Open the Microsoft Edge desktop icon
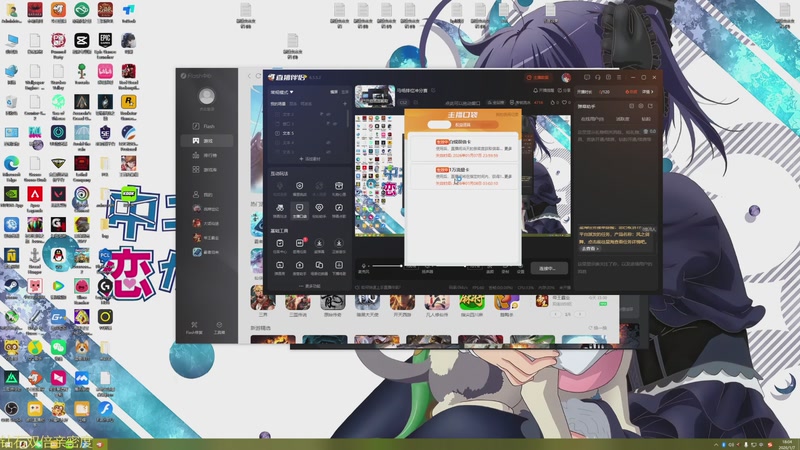Image resolution: width=800 pixels, height=450 pixels. pyautogui.click(x=11, y=167)
